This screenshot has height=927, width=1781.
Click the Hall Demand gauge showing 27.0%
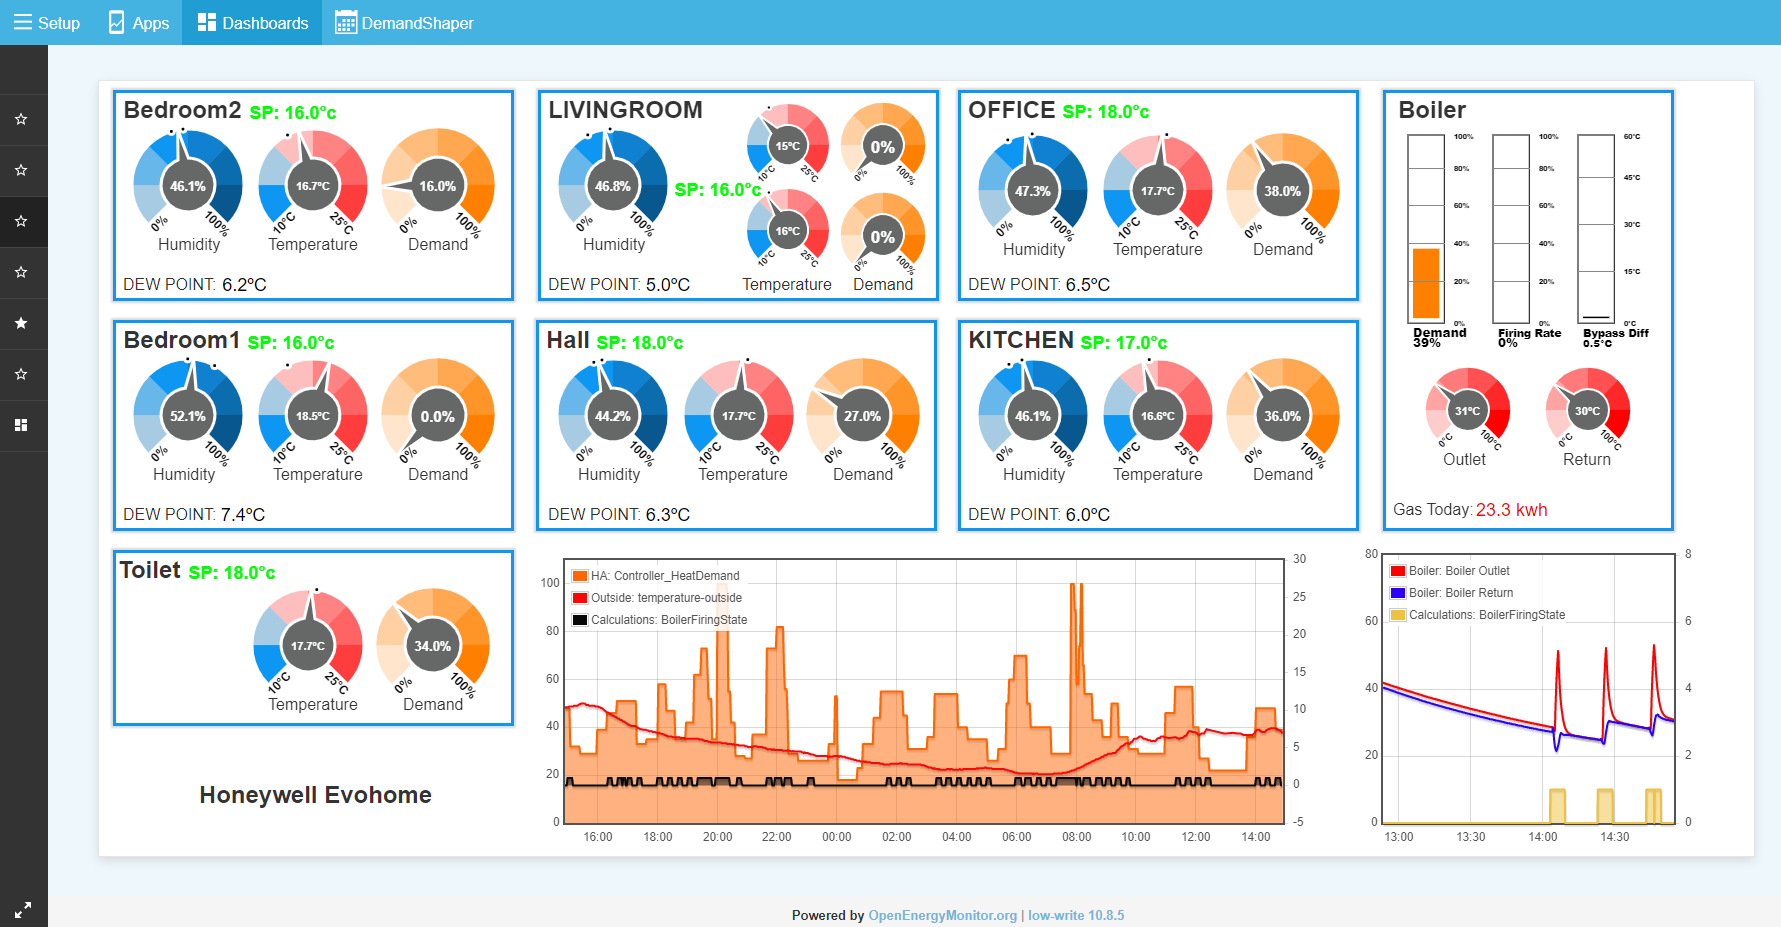tap(863, 416)
